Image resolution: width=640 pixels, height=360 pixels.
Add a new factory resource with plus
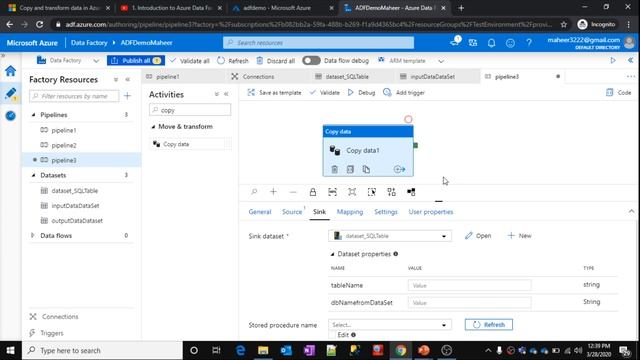pos(127,96)
